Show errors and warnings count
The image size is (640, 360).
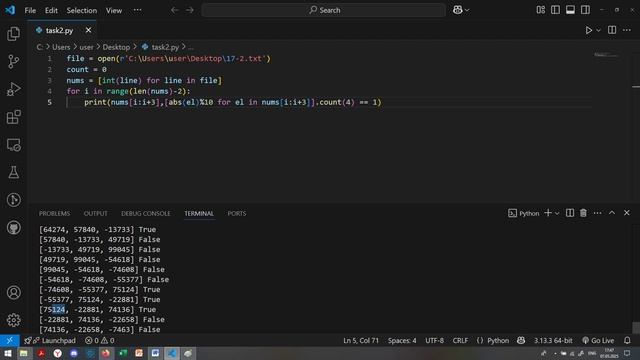pyautogui.click(x=100, y=340)
